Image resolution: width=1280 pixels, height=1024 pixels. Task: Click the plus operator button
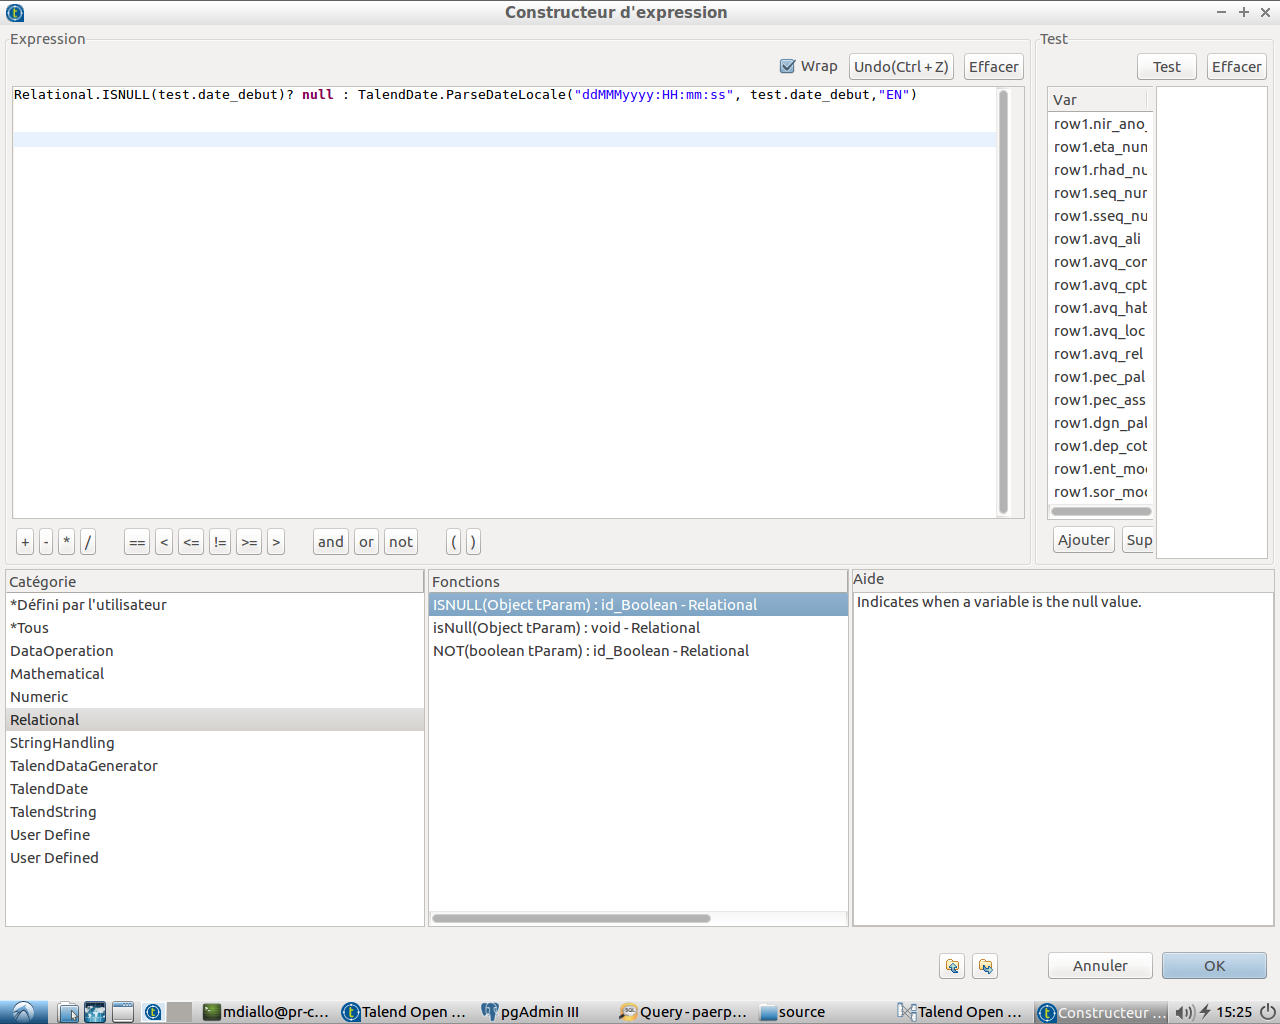pyautogui.click(x=25, y=542)
